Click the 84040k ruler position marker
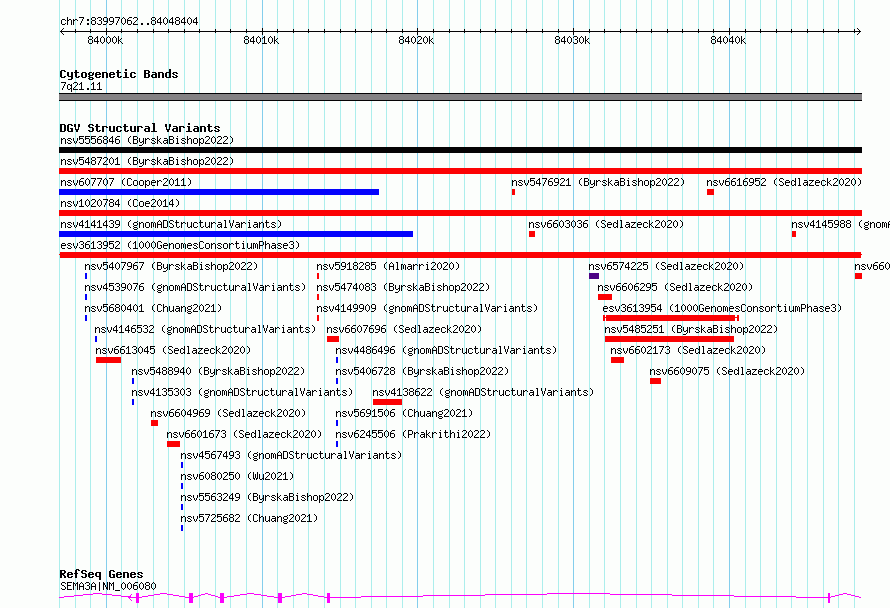The width and height of the screenshot is (890, 608). (728, 40)
